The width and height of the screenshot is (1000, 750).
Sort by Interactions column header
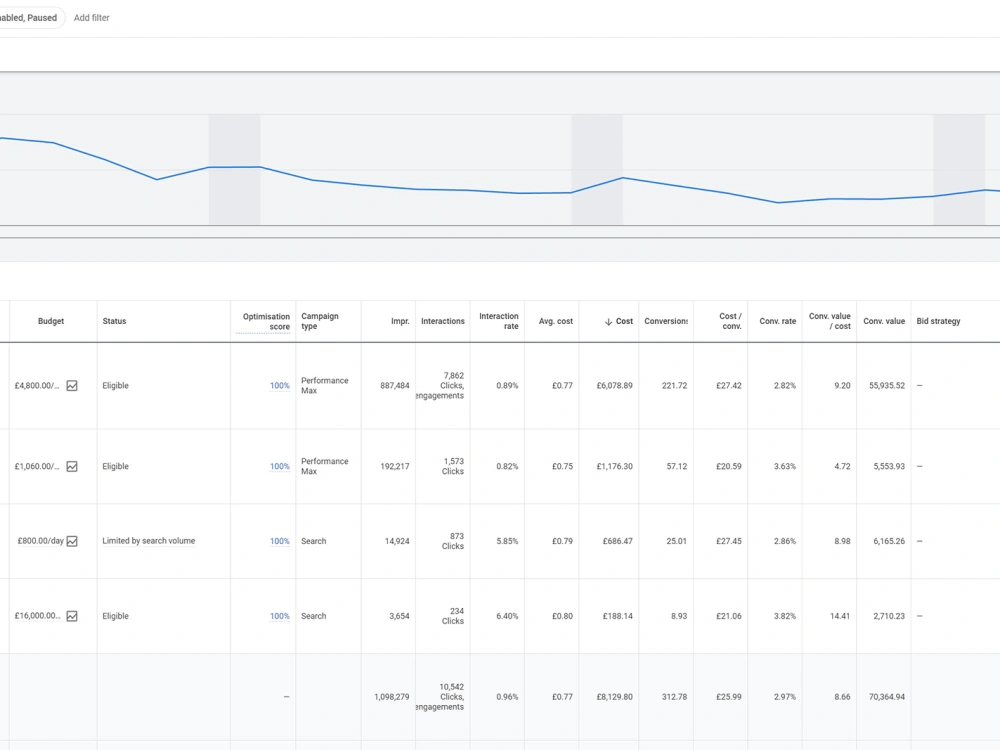(443, 321)
